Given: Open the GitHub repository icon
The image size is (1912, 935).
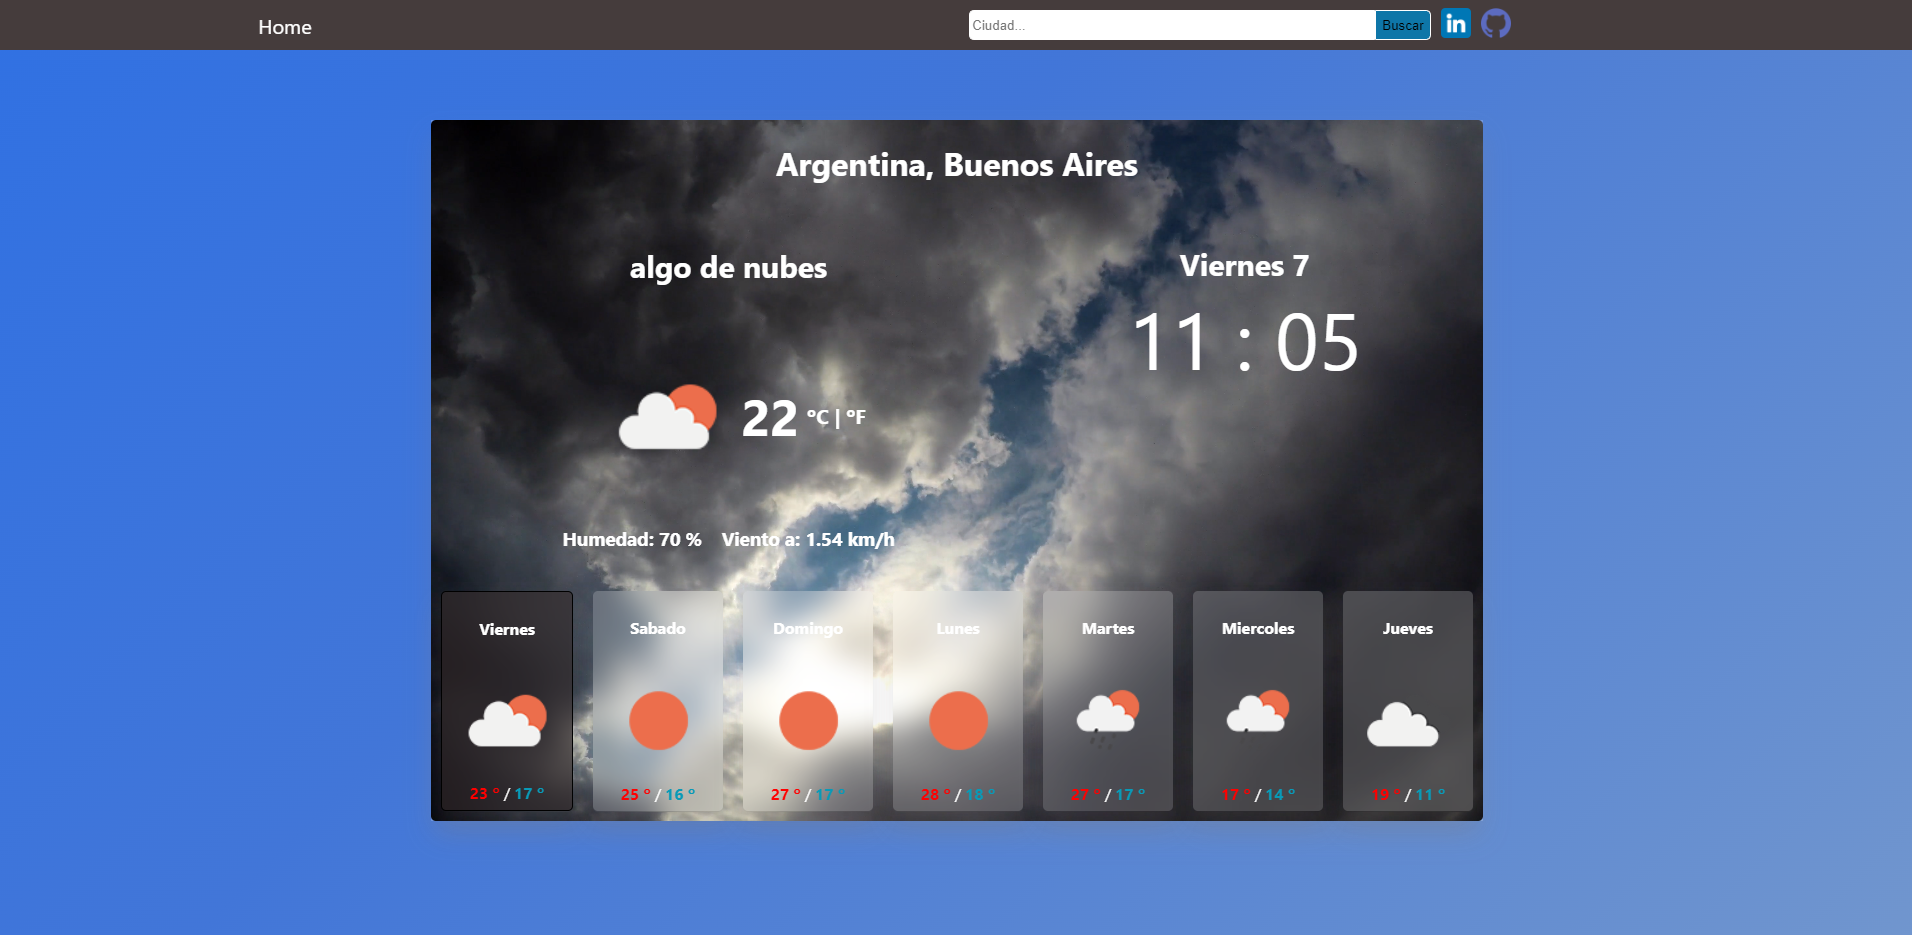Looking at the screenshot, I should point(1496,23).
